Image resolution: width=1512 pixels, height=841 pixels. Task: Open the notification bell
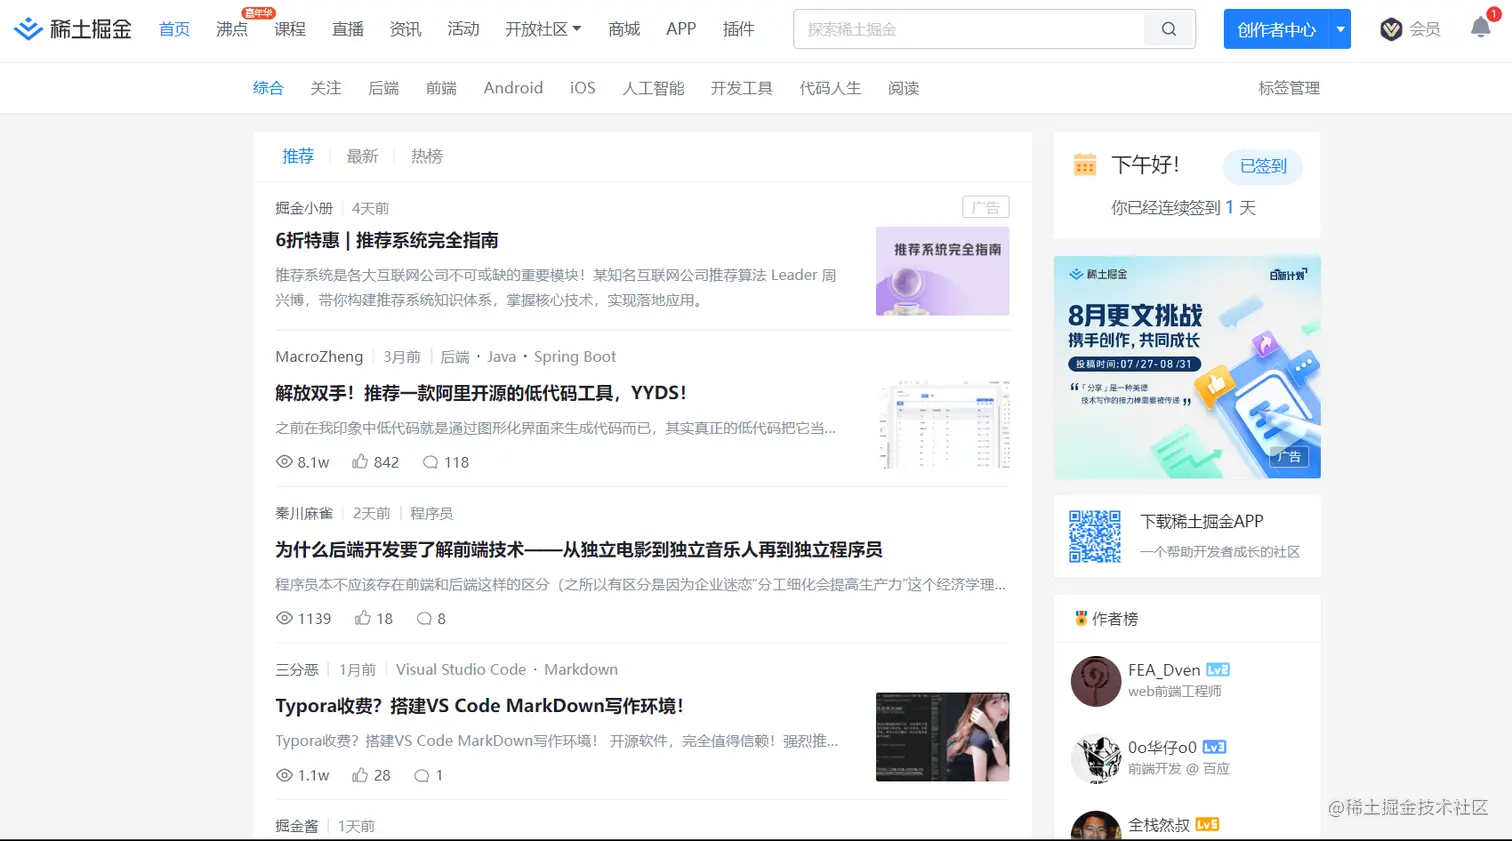click(1481, 28)
